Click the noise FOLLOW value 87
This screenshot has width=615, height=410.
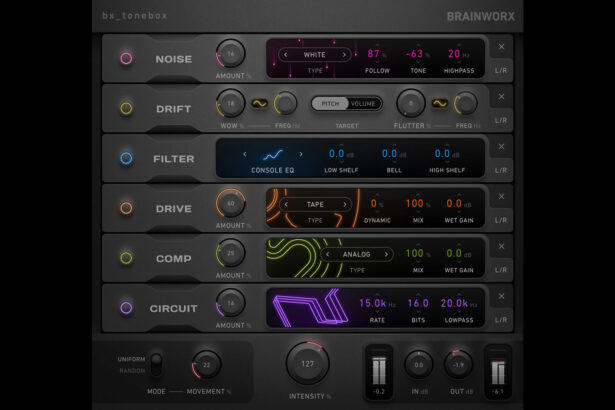click(x=373, y=54)
